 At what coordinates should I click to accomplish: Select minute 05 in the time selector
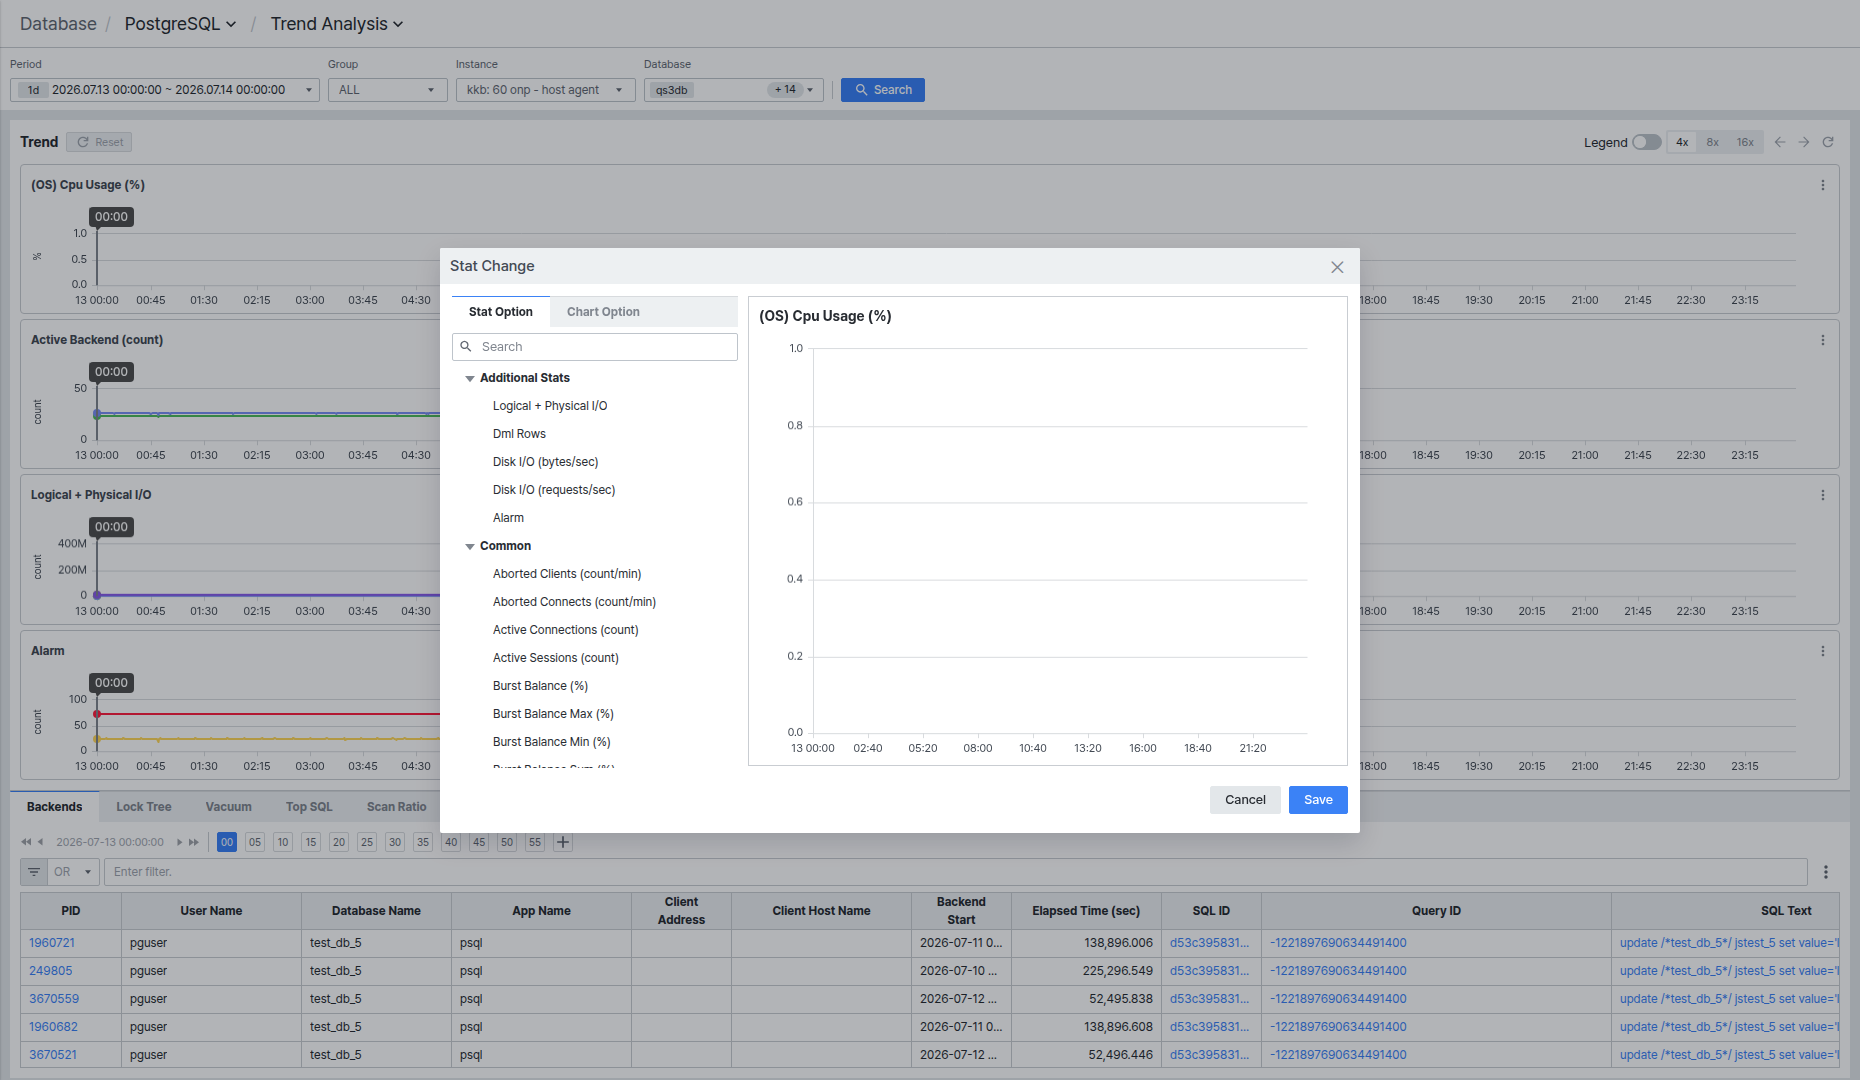pyautogui.click(x=255, y=842)
